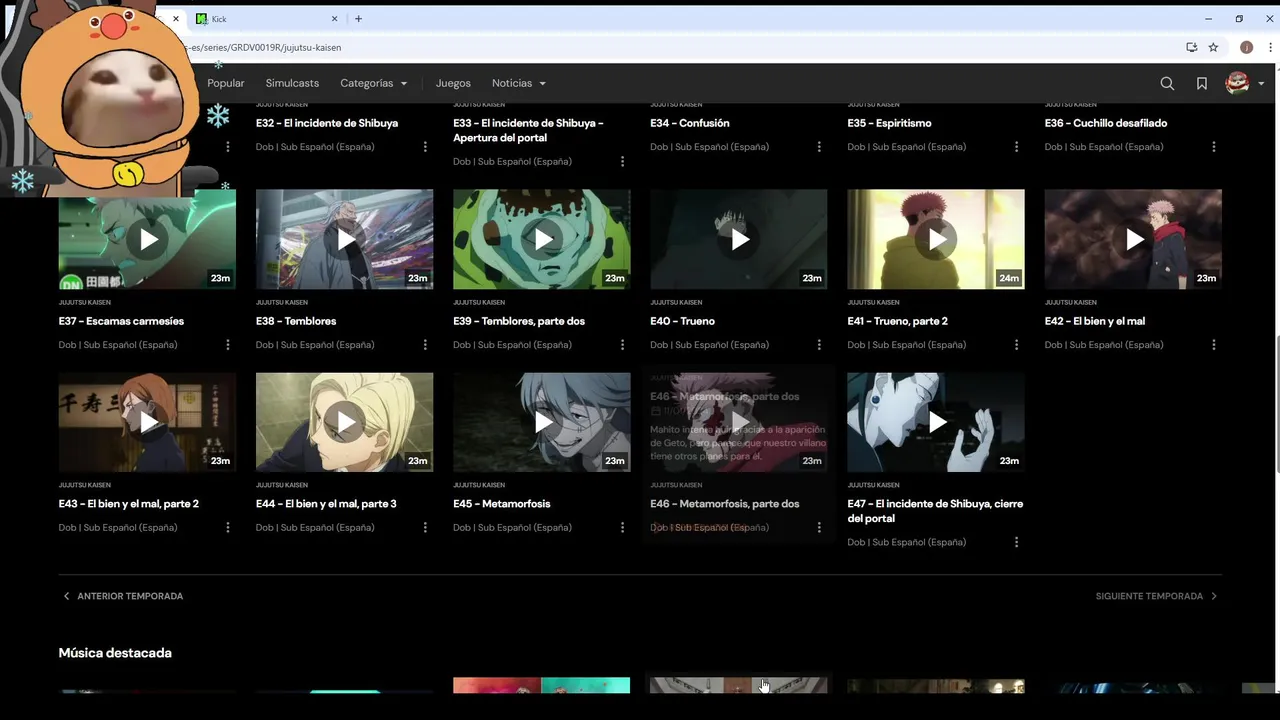Open more options for E35 Espiritismo
This screenshot has height=720, width=1280.
1016,147
